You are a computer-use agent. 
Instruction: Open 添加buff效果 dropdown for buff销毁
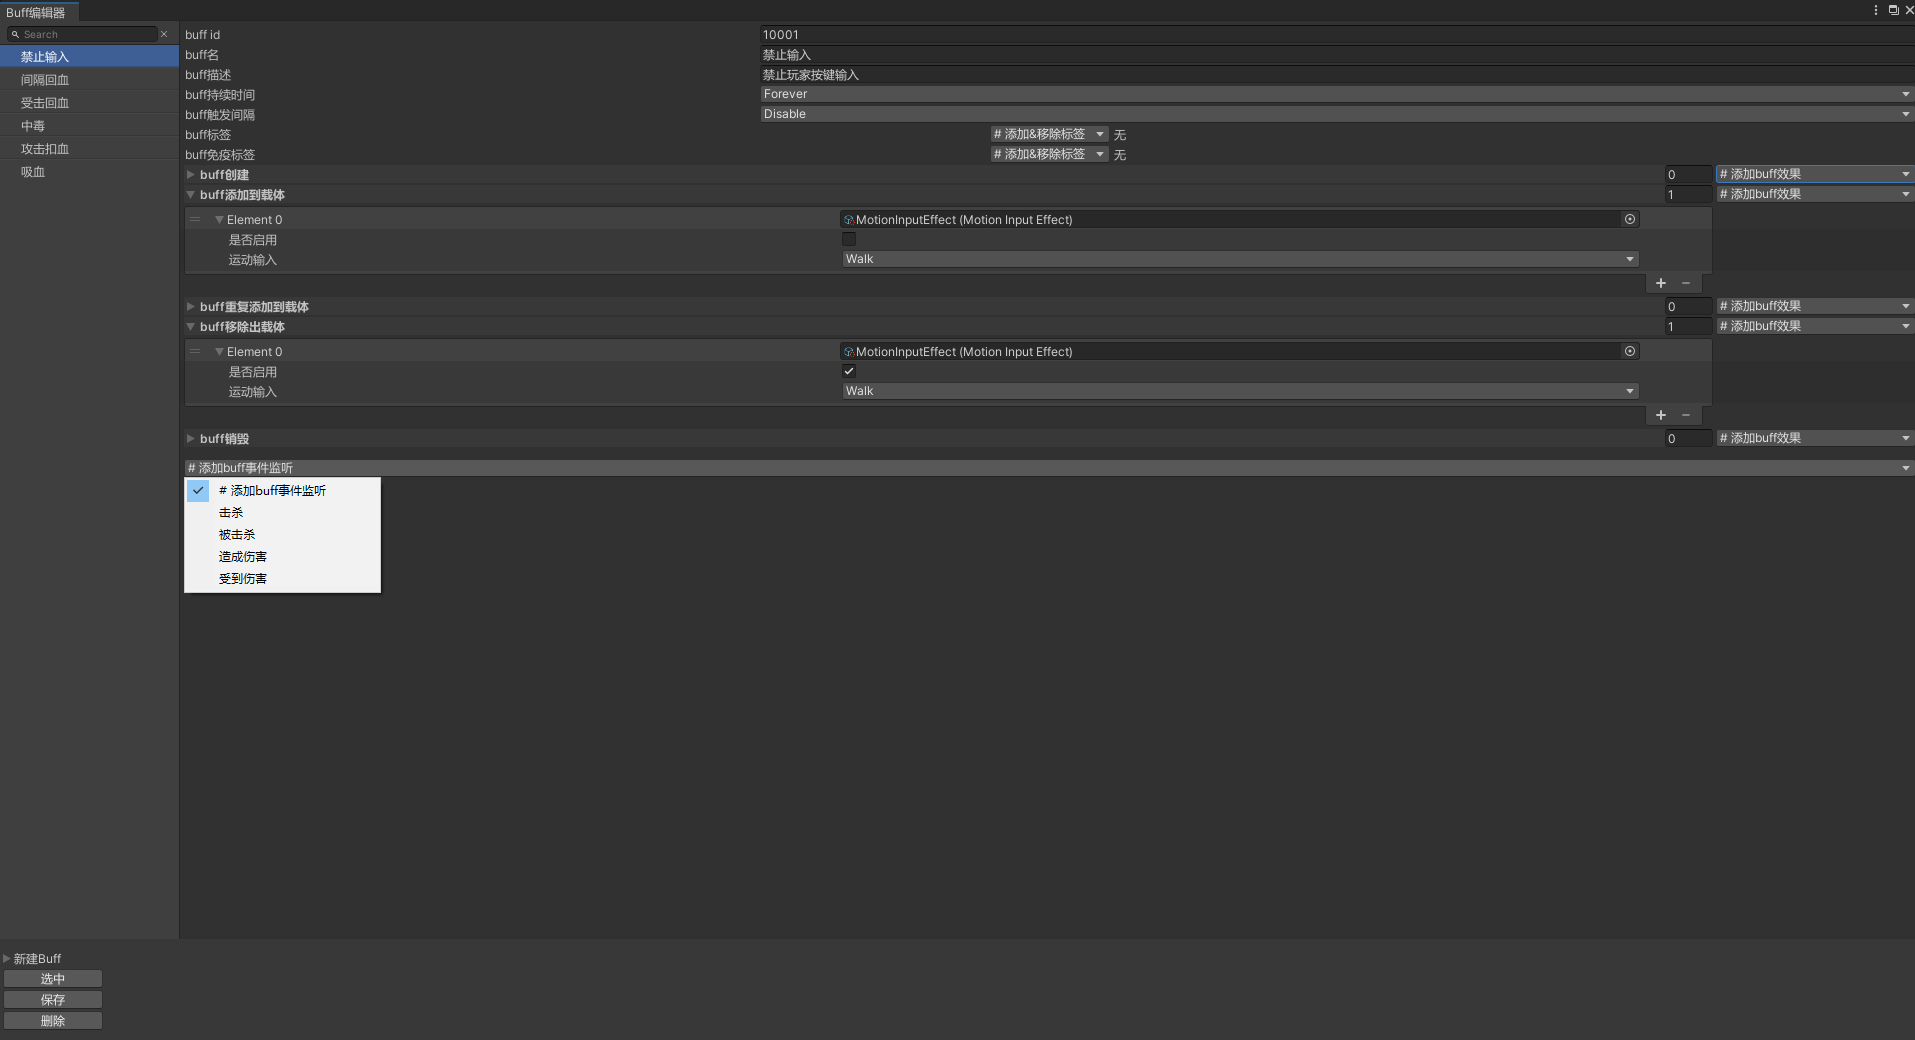coord(1815,438)
